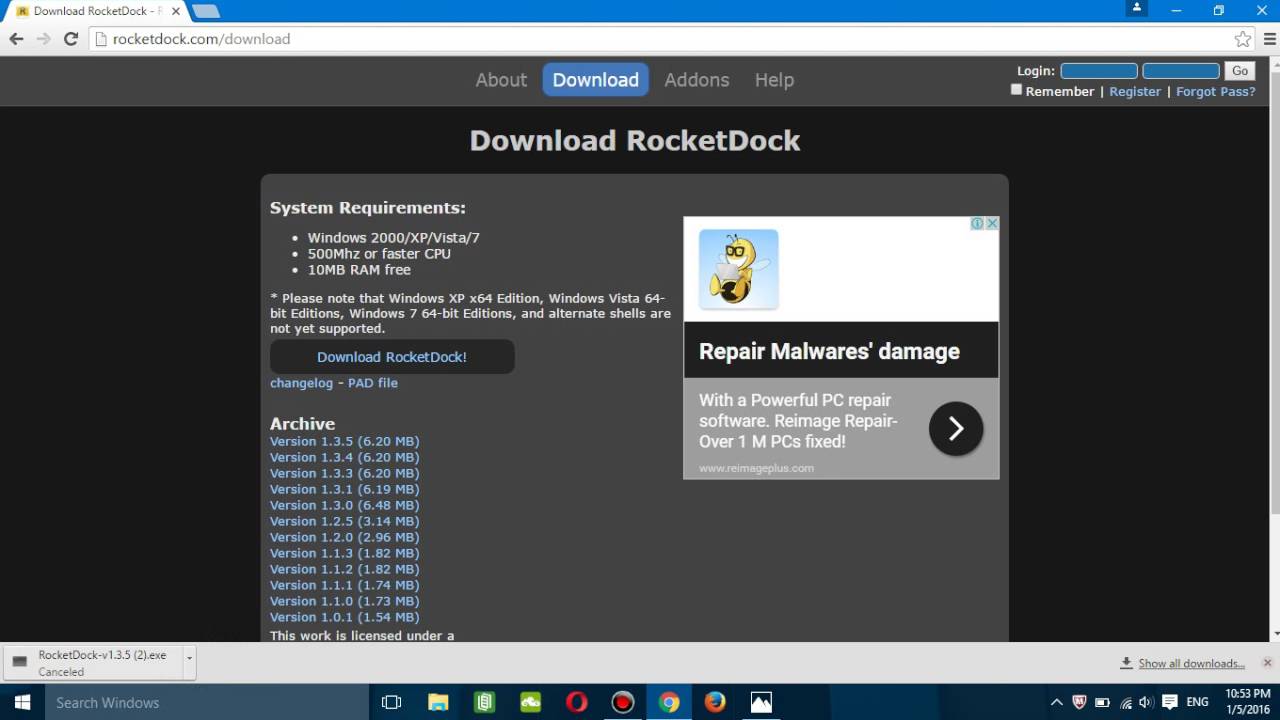Click the bee mascot image in the ad
This screenshot has width=1280, height=720.
pyautogui.click(x=739, y=269)
